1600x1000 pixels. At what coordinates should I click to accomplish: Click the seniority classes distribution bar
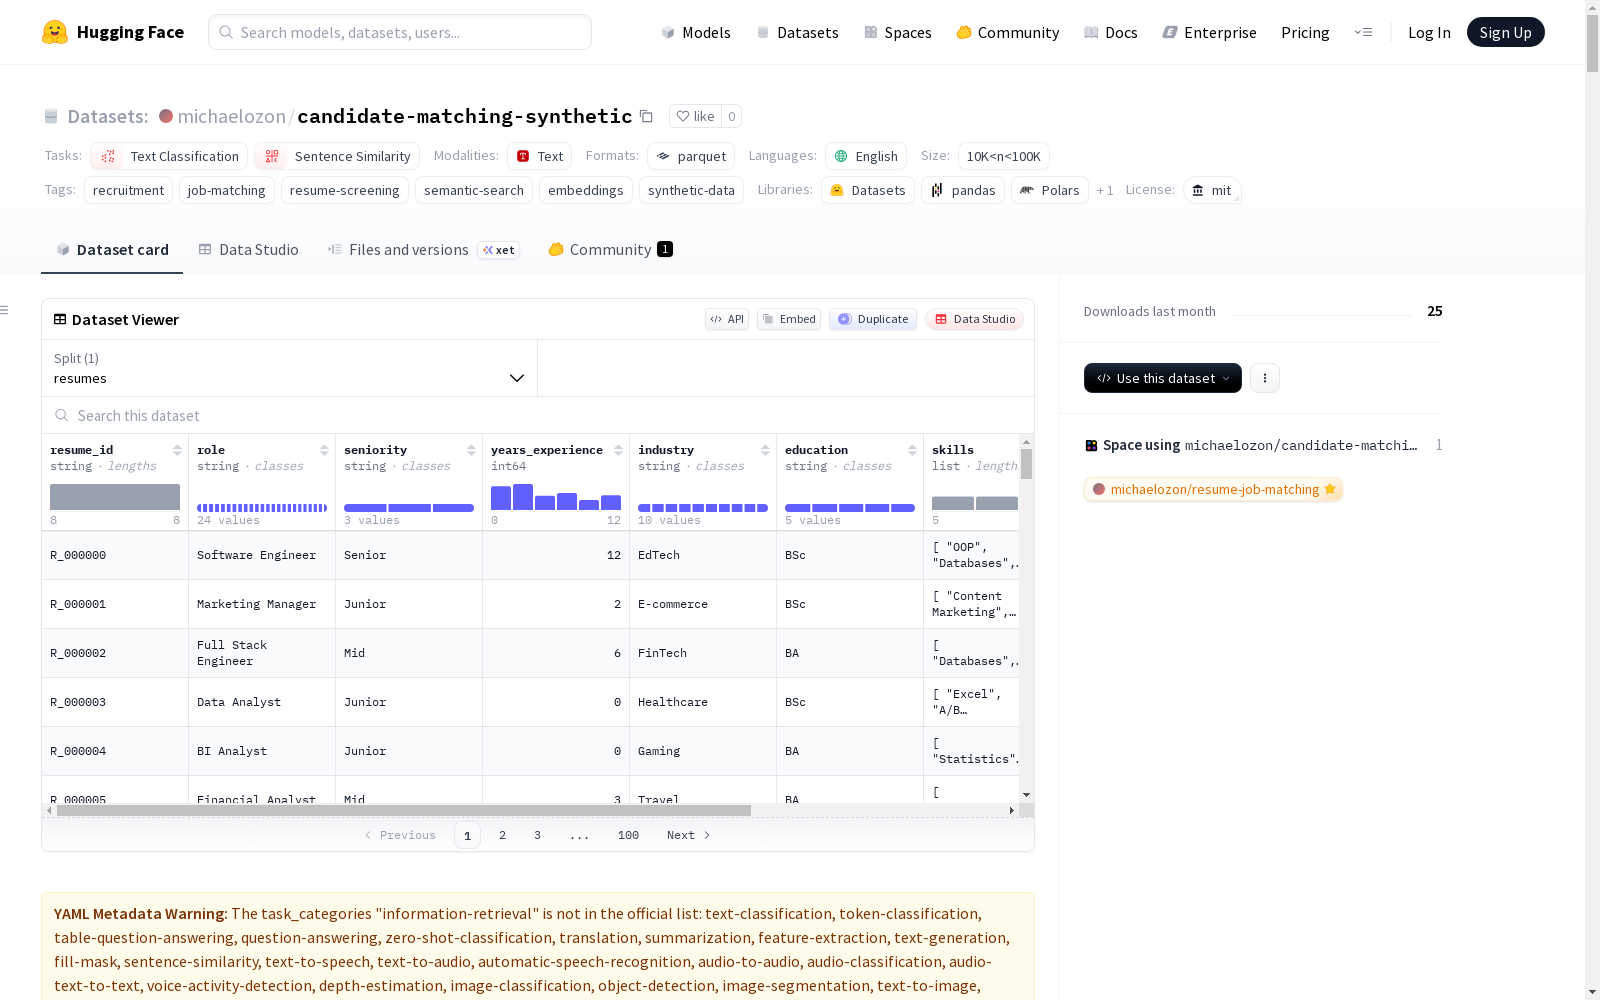point(409,508)
